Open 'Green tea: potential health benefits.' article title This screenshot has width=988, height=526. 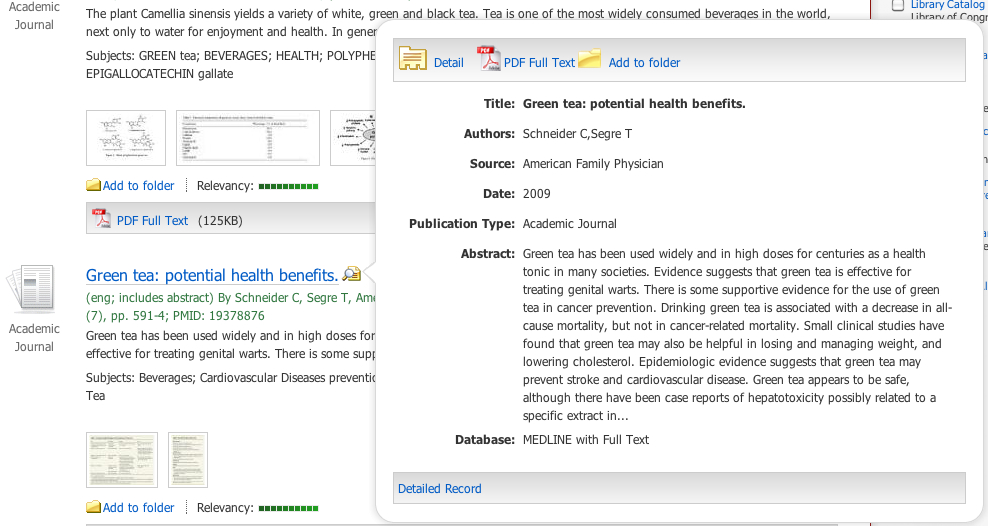click(x=212, y=275)
